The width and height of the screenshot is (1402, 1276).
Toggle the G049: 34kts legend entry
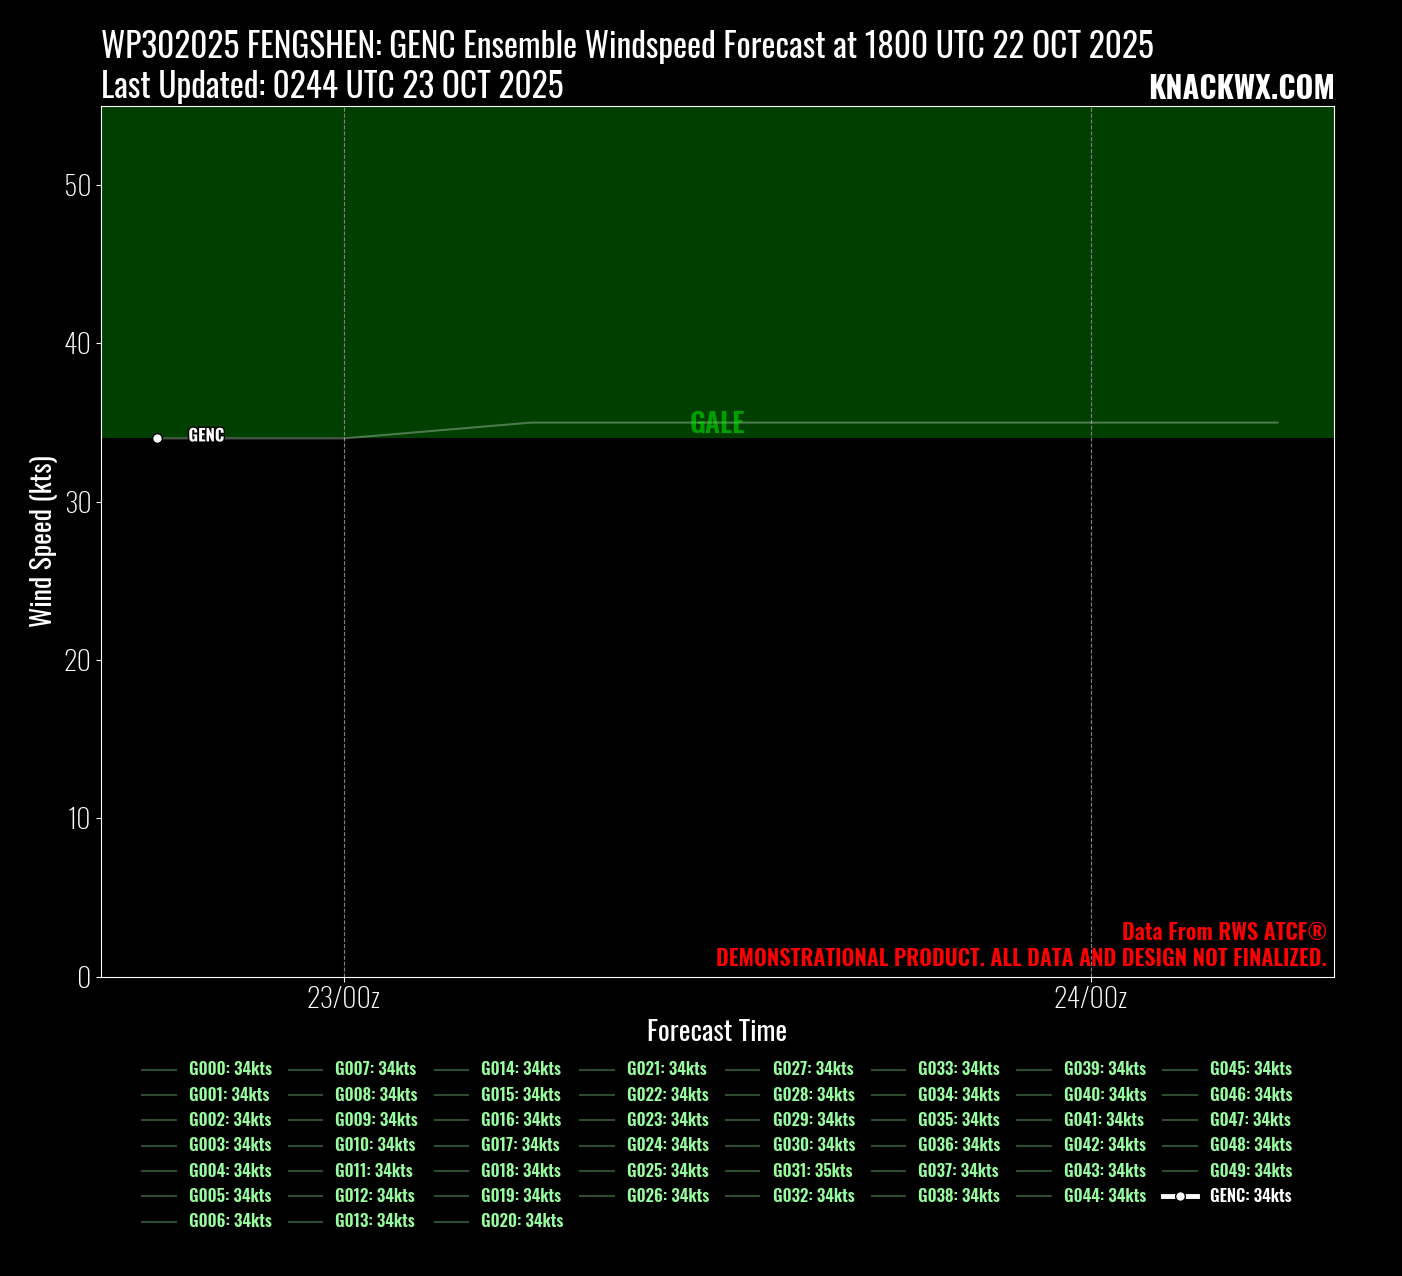[x=1250, y=1170]
